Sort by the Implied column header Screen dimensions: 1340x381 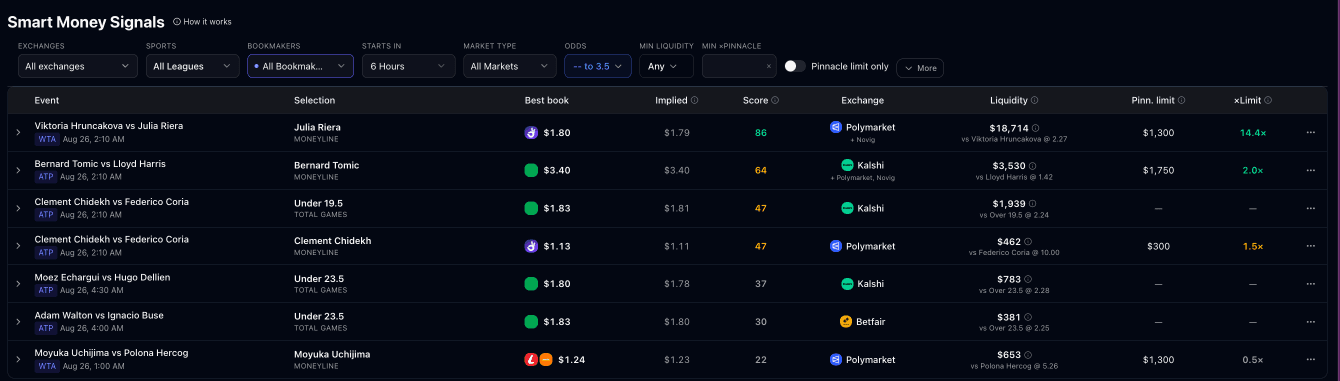(671, 100)
